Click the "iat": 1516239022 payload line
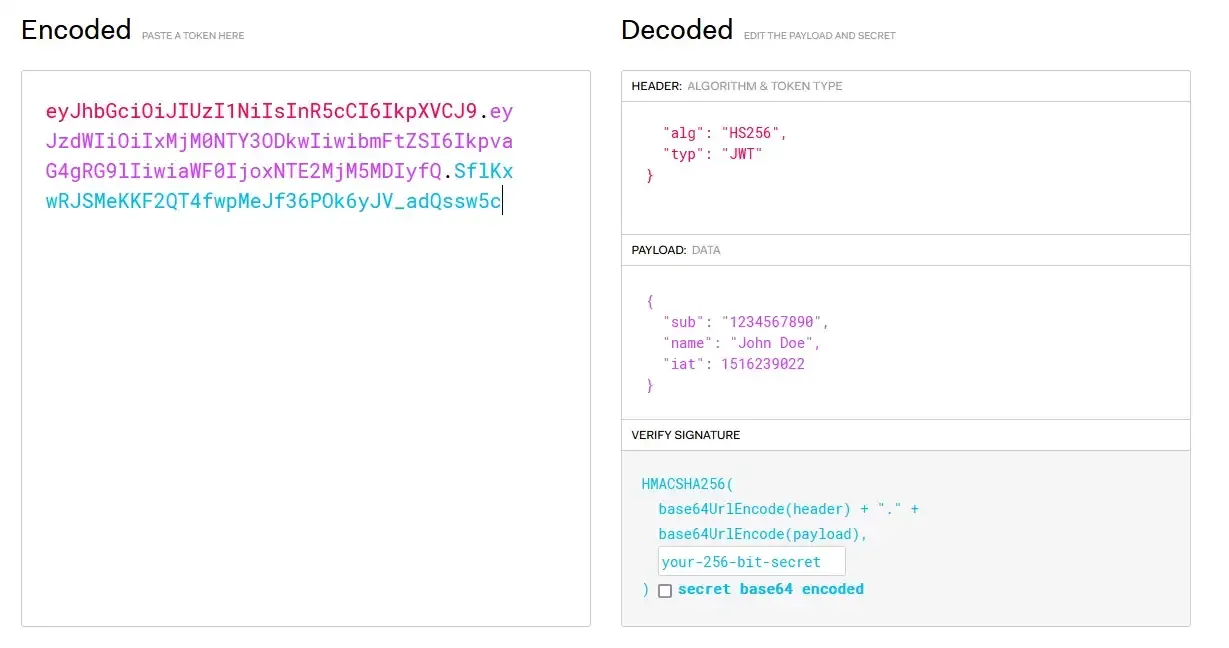The height and width of the screenshot is (648, 1229). (x=733, y=364)
